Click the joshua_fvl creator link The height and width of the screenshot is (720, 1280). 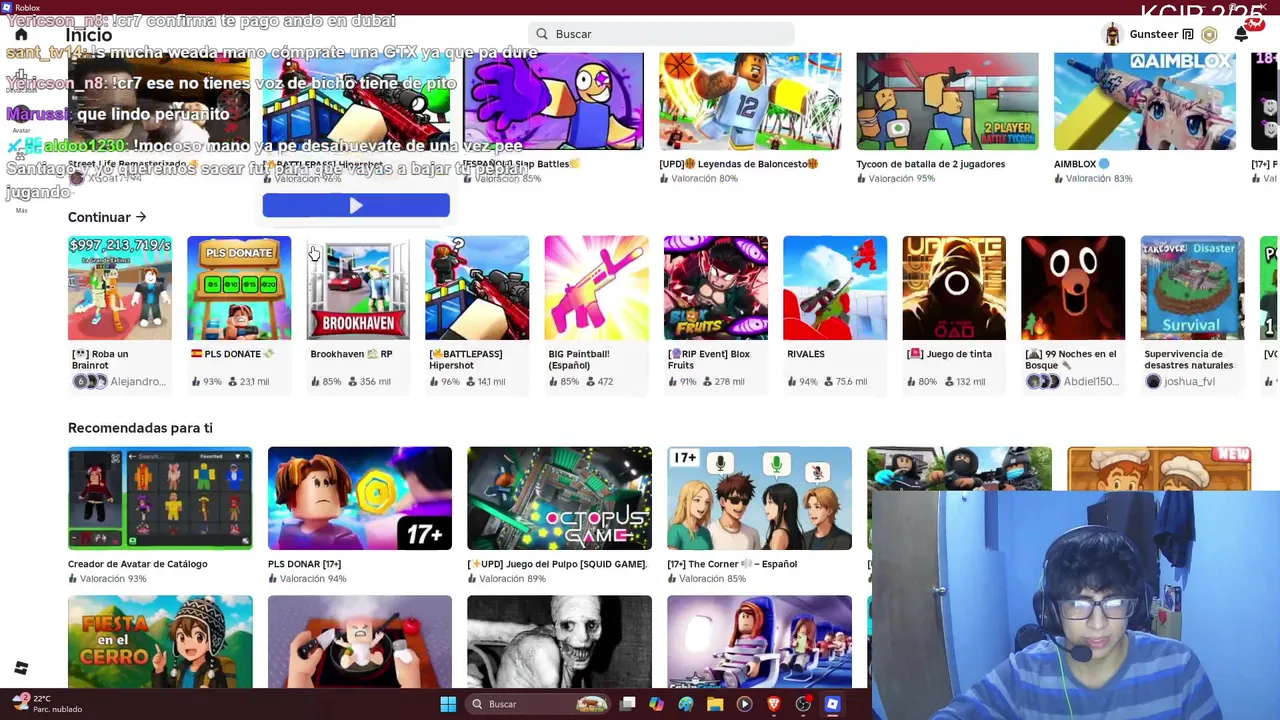pyautogui.click(x=1188, y=382)
